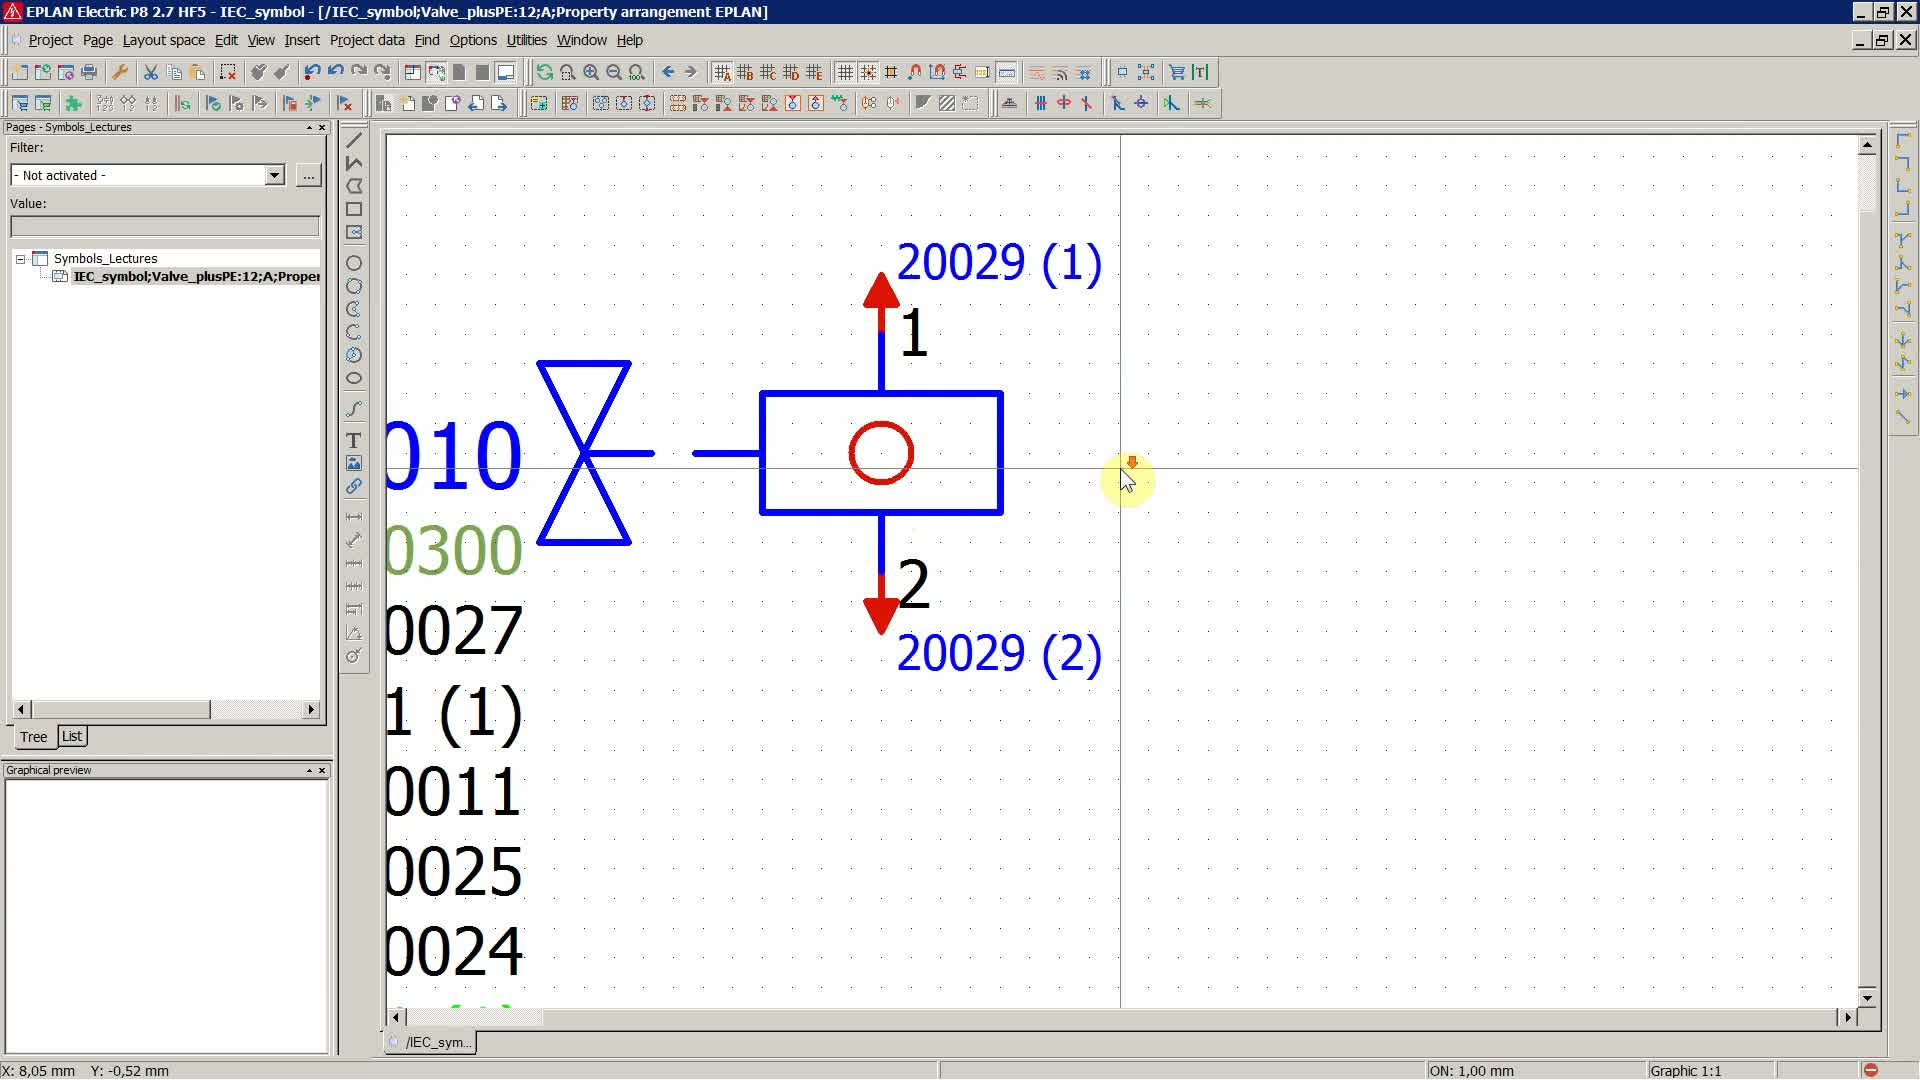Toggle Grid A snap button
The width and height of the screenshot is (1920, 1080).
pos(722,72)
